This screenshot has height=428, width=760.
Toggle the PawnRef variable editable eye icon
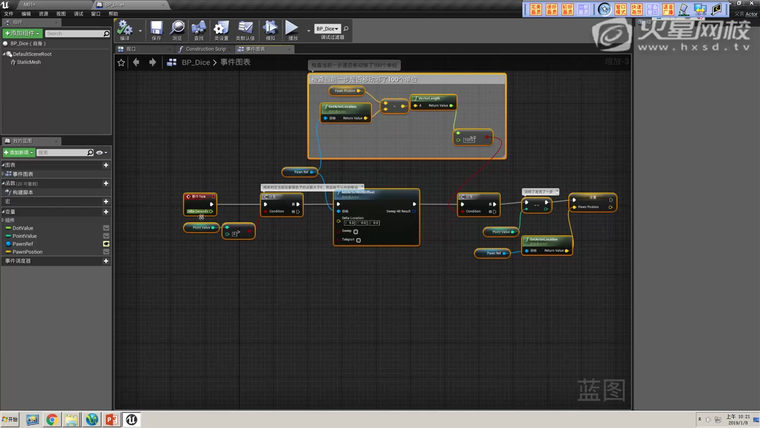[x=106, y=244]
